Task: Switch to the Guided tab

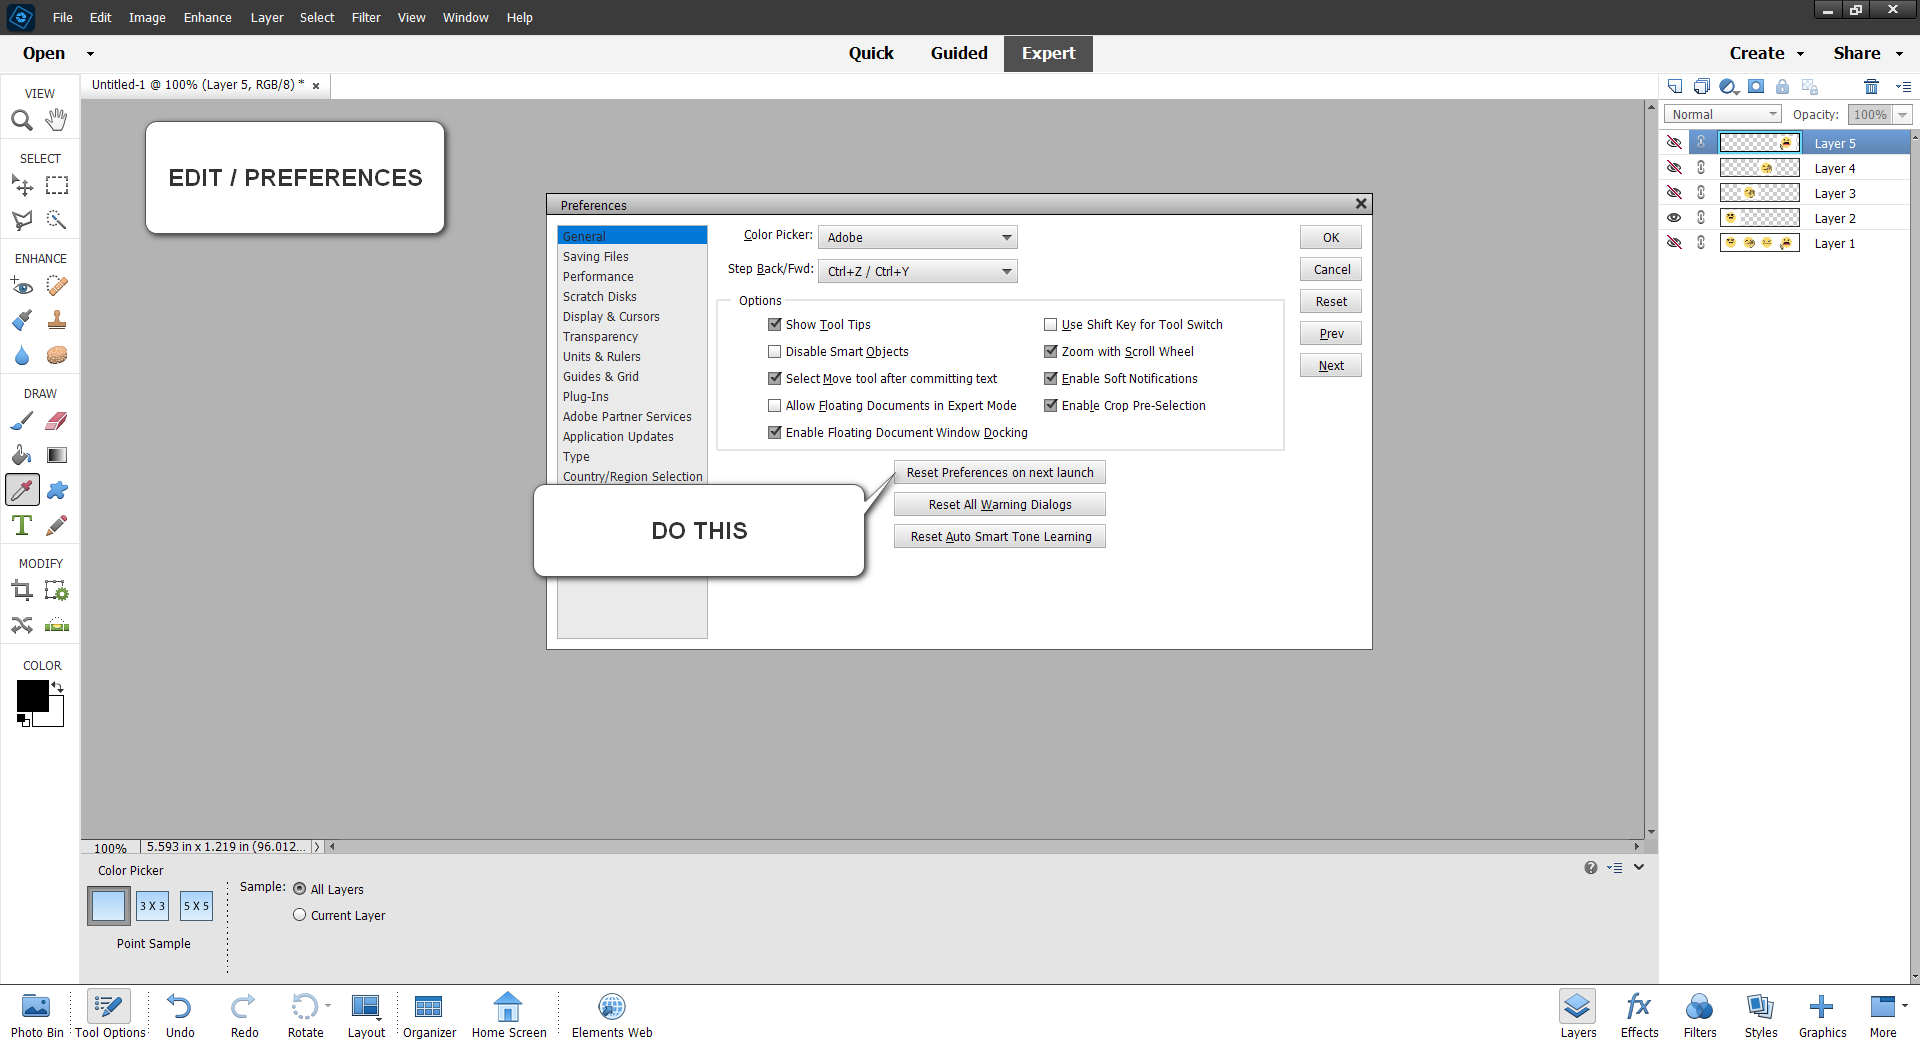Action: pos(959,53)
